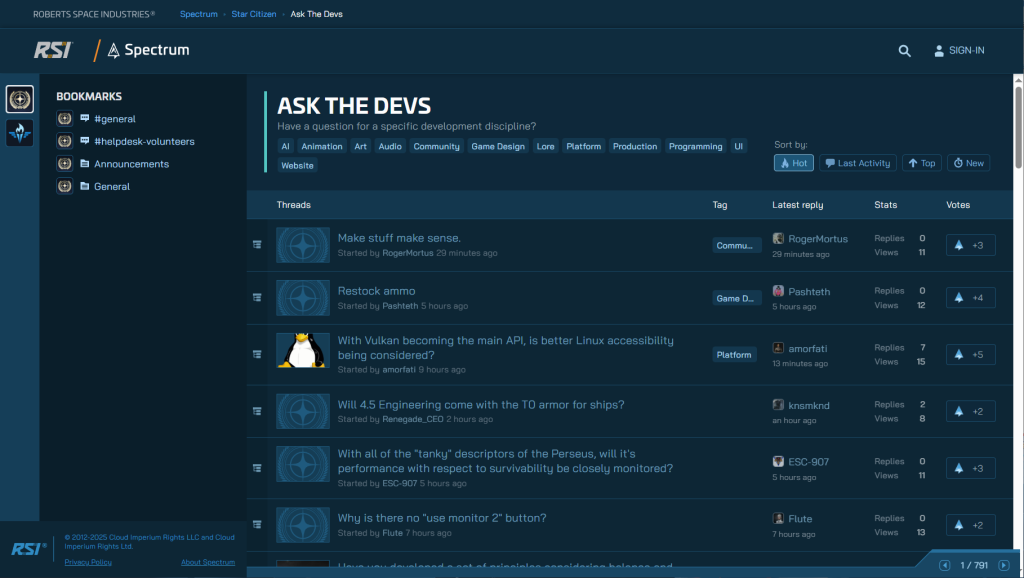Upvote the "Make stuff make sense." thread
Viewport: 1024px width, 578px height.
coord(970,245)
